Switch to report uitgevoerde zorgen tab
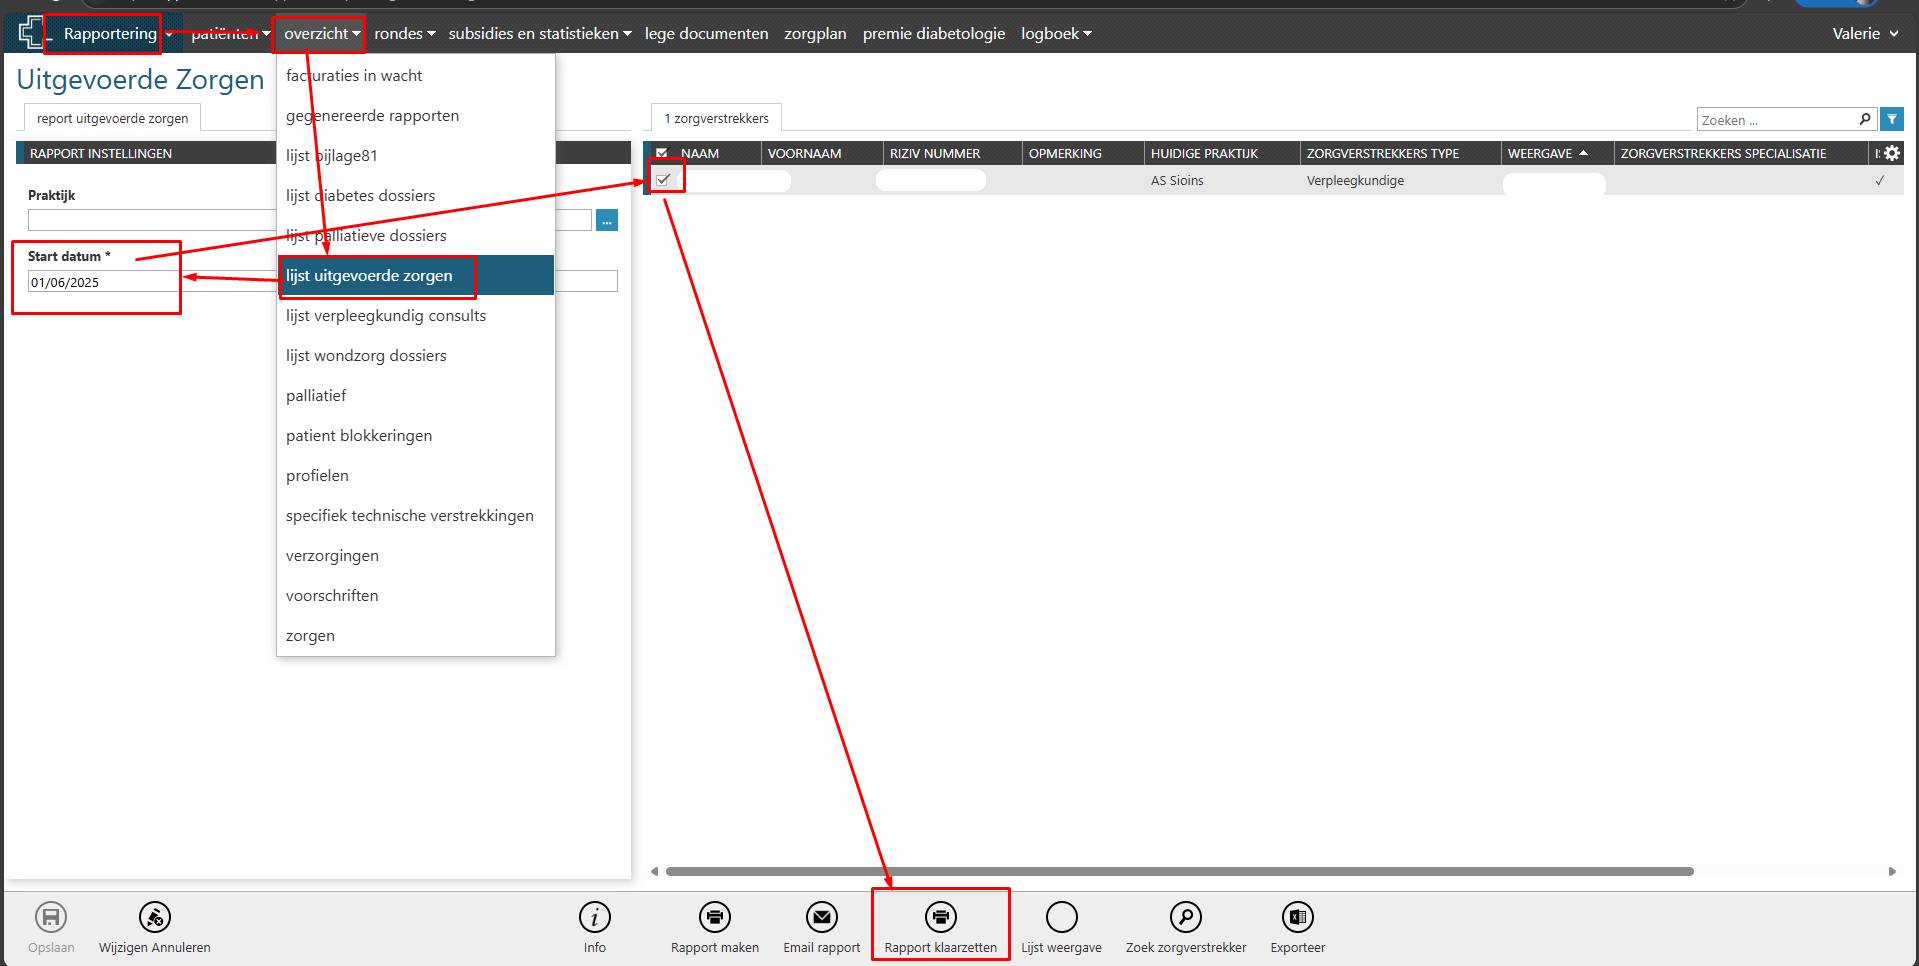1919x966 pixels. click(112, 118)
